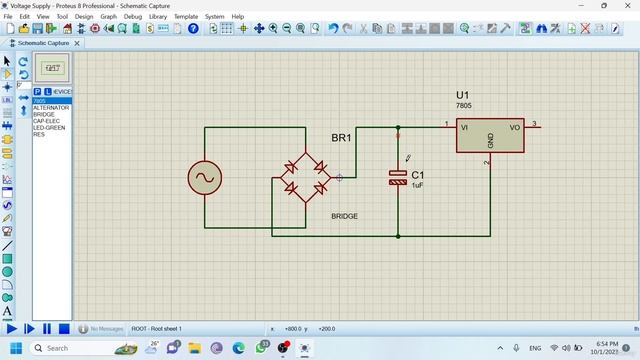Select the 2D Graphics Arc tool

pyautogui.click(x=7, y=284)
